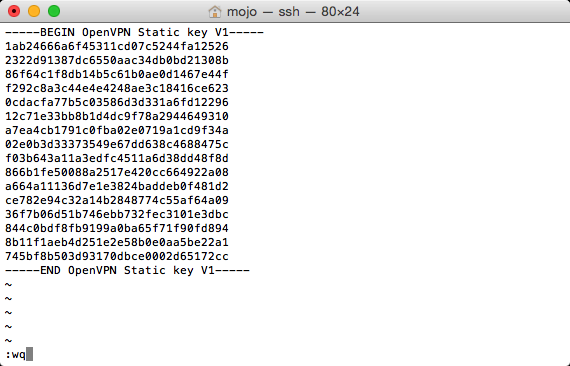Click the line beginning 0cdacfa7
Image resolution: width=570 pixels, height=366 pixels.
click(x=117, y=102)
